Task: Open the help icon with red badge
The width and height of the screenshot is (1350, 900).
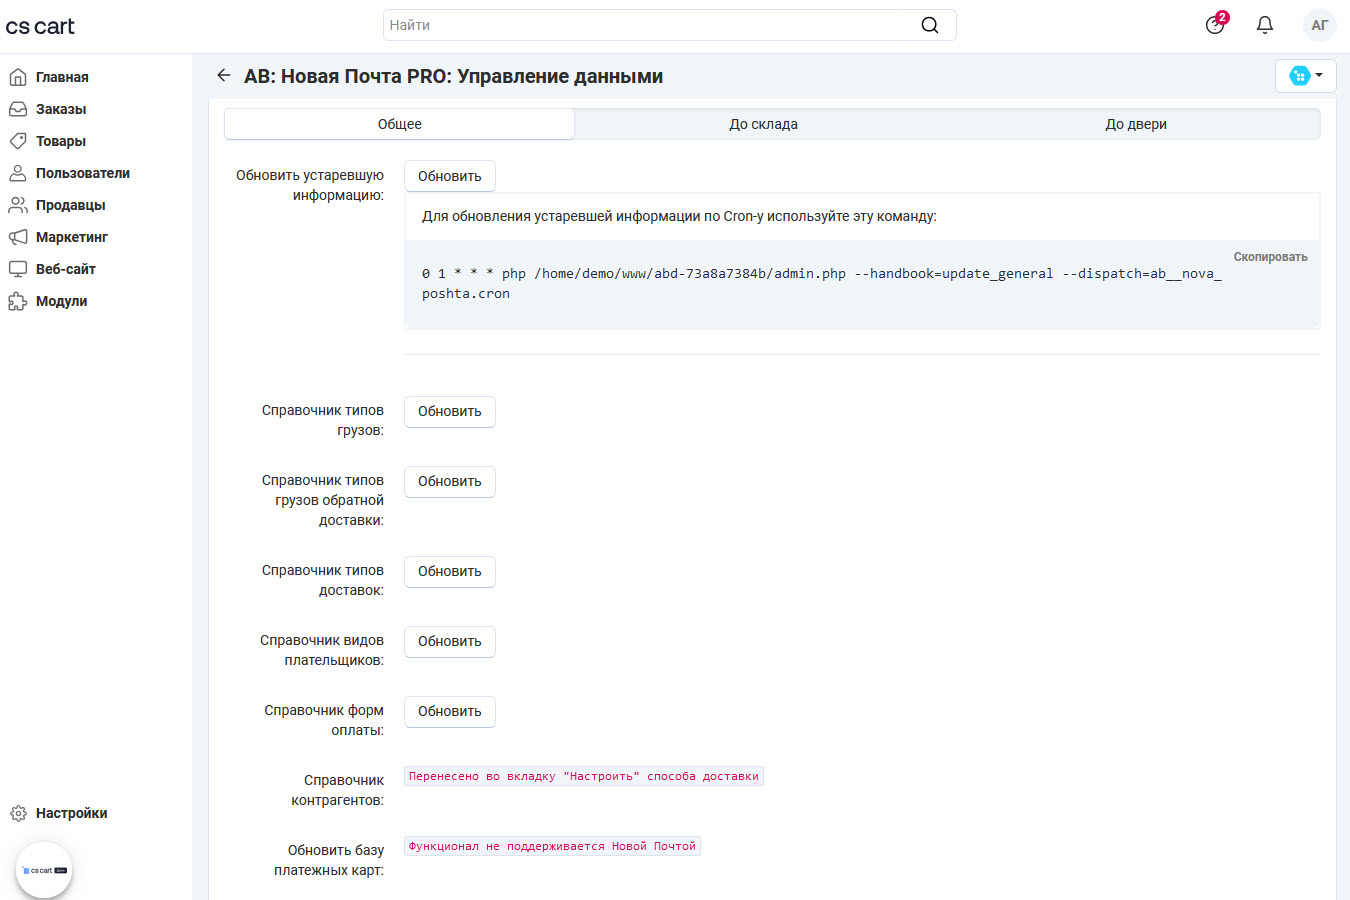Action: (x=1215, y=25)
